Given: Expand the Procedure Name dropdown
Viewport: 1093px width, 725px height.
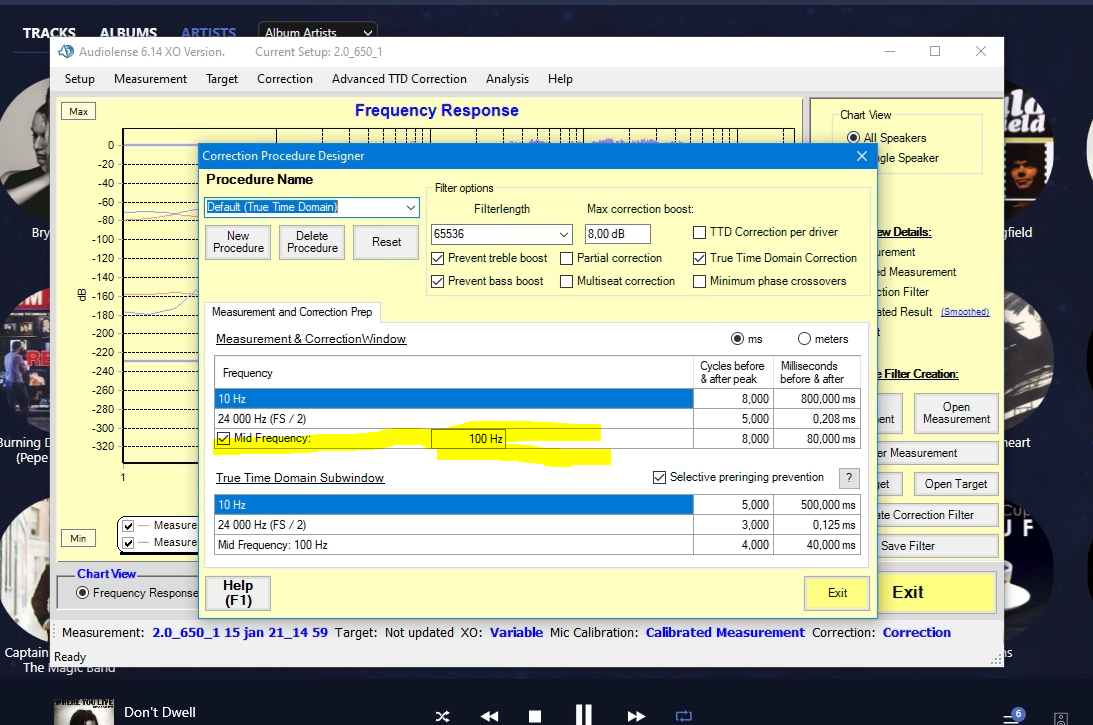Looking at the screenshot, I should tap(411, 207).
